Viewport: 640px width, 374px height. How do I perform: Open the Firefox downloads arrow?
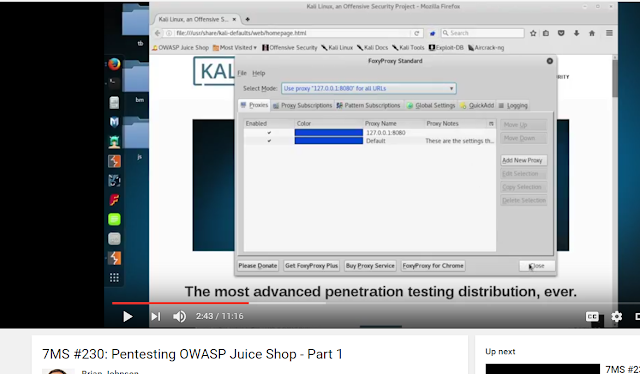point(576,33)
